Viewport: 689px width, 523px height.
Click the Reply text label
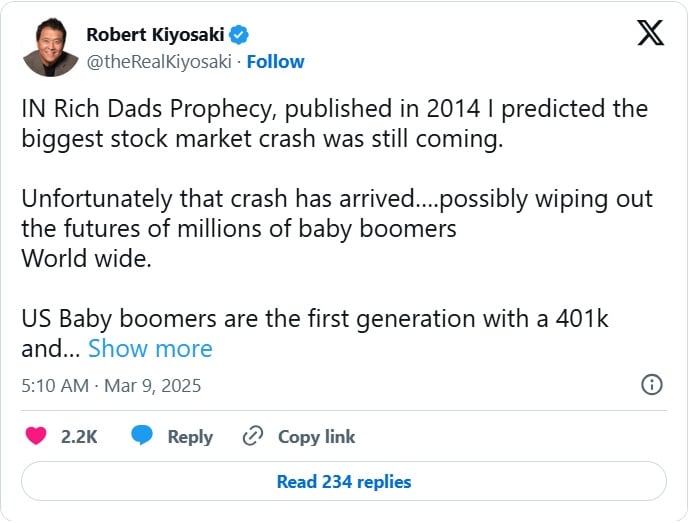(x=190, y=436)
